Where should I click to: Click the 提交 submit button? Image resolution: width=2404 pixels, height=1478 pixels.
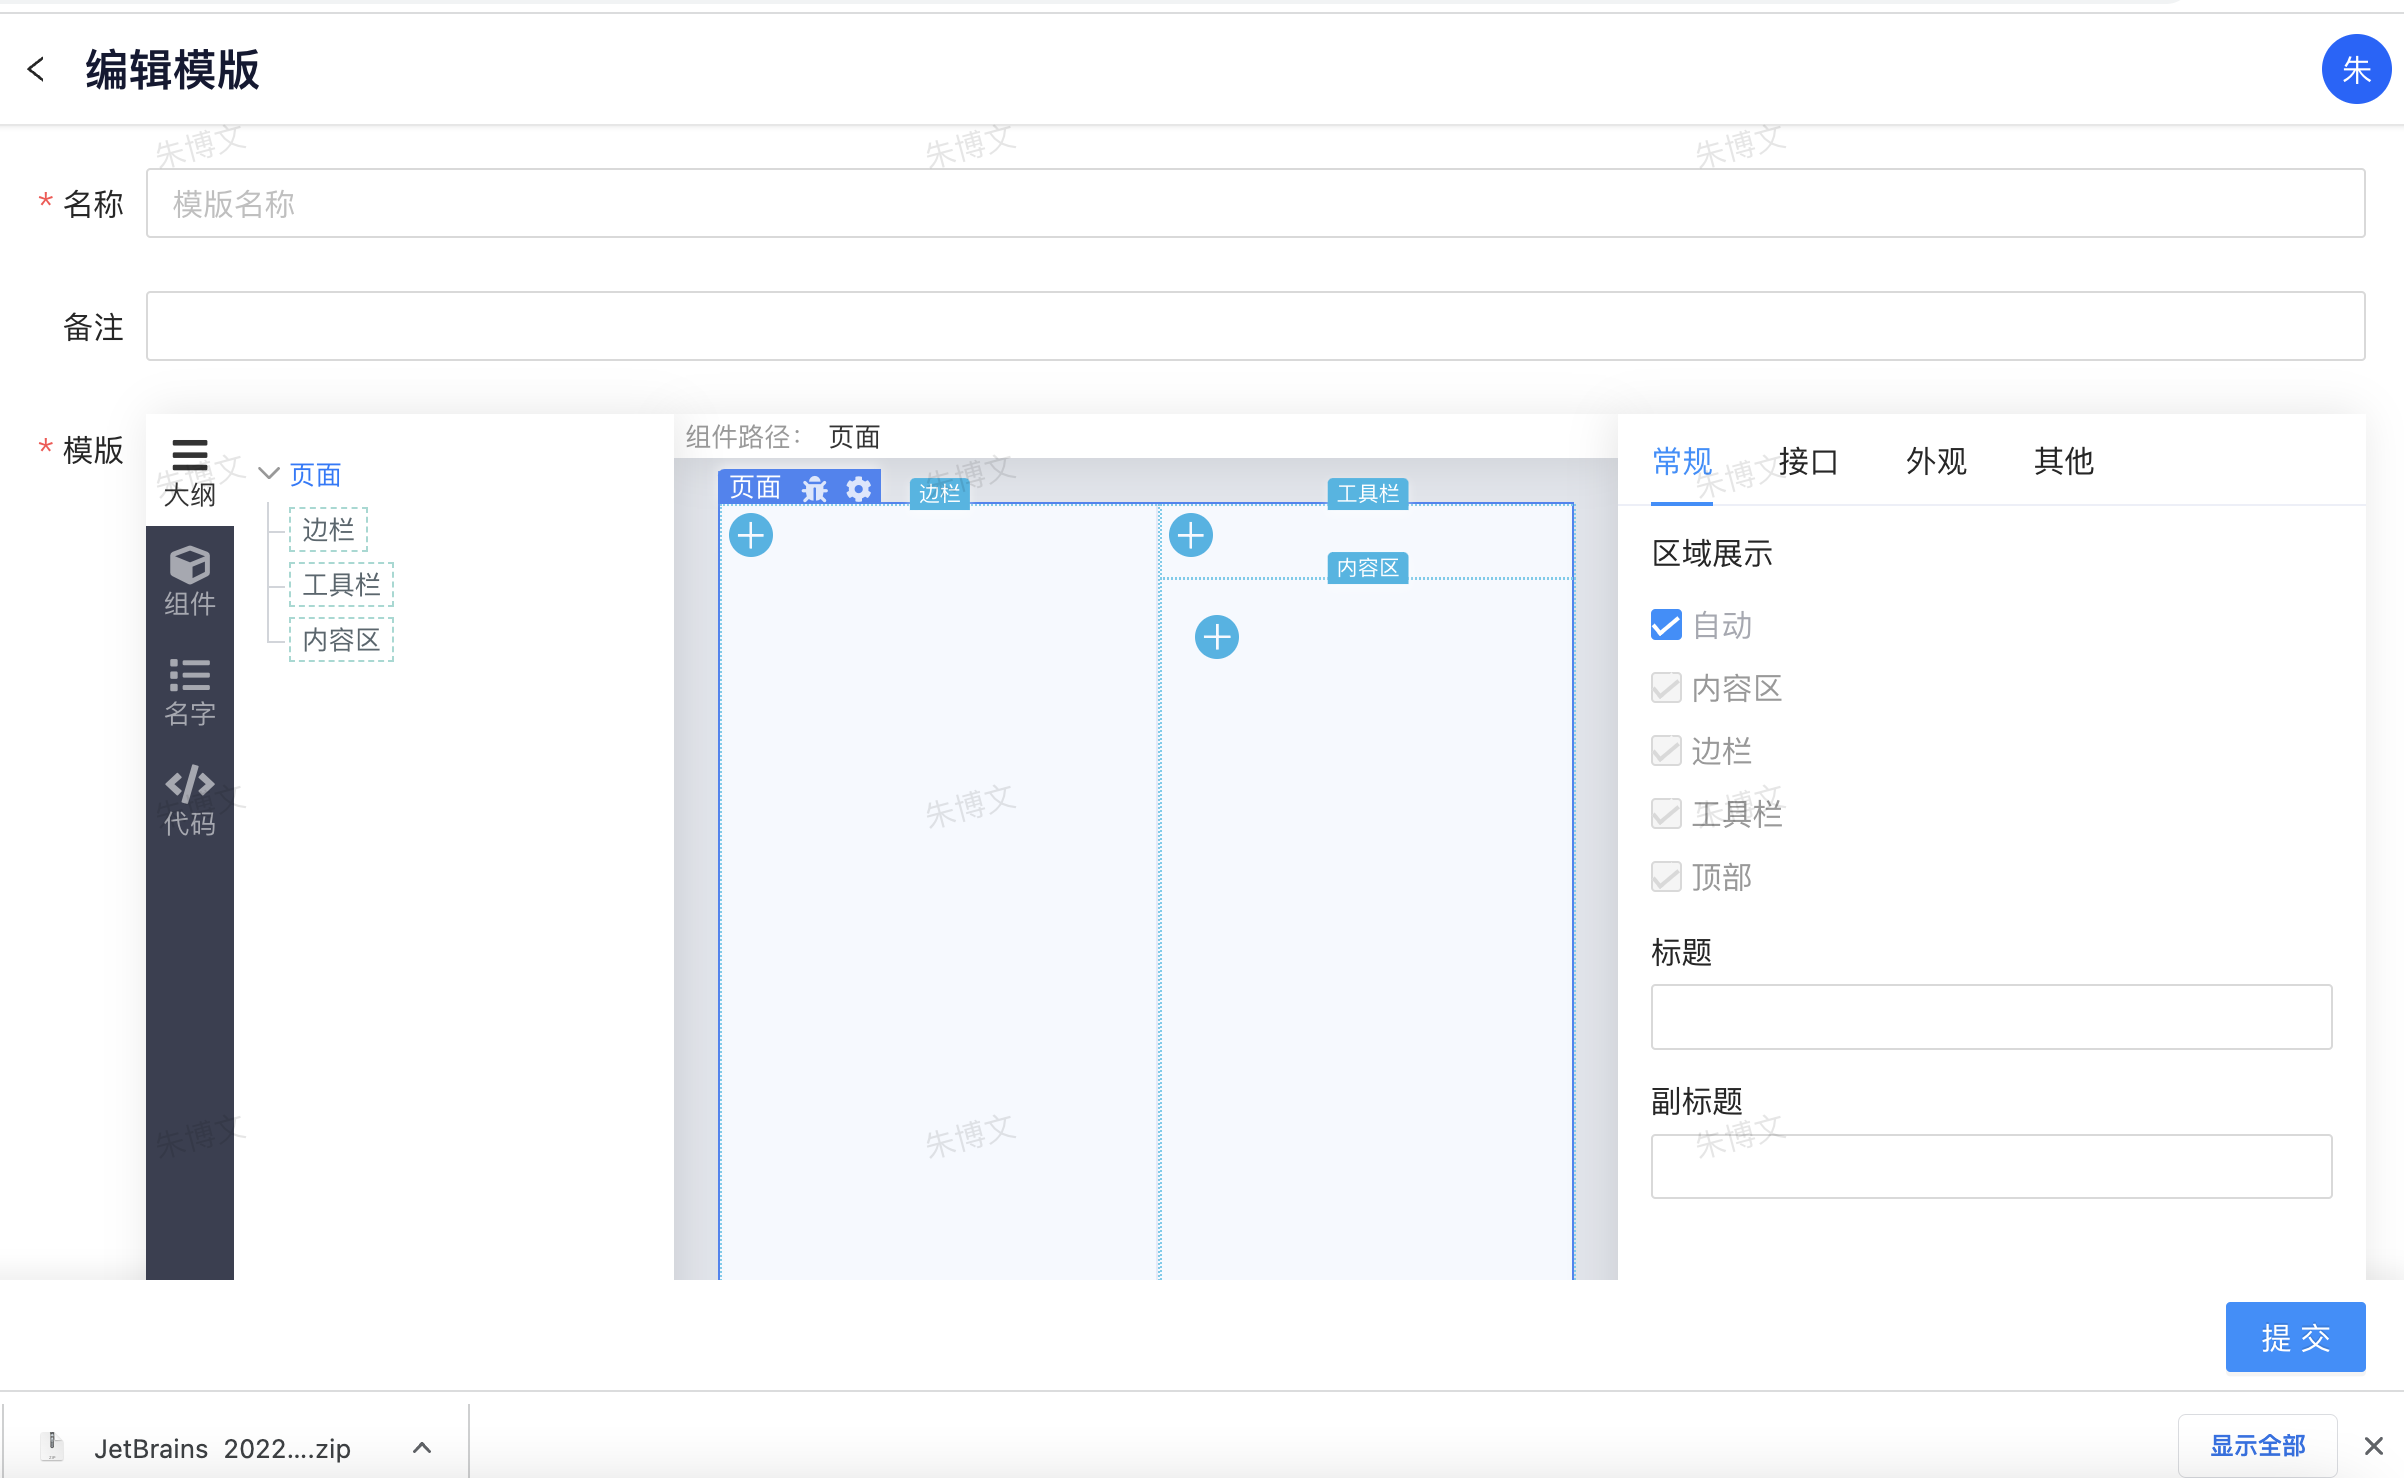click(x=2295, y=1337)
